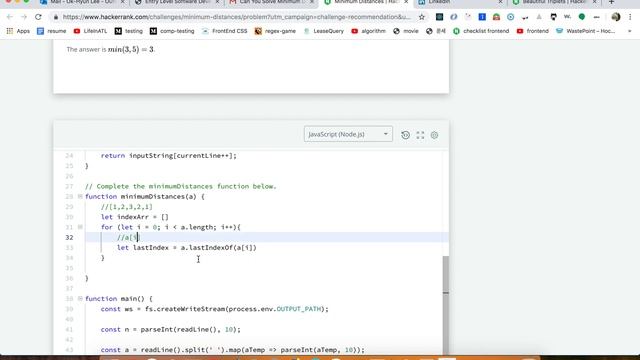Open the language selector JavaScript (Node.js)
640x360 pixels.
(x=348, y=134)
